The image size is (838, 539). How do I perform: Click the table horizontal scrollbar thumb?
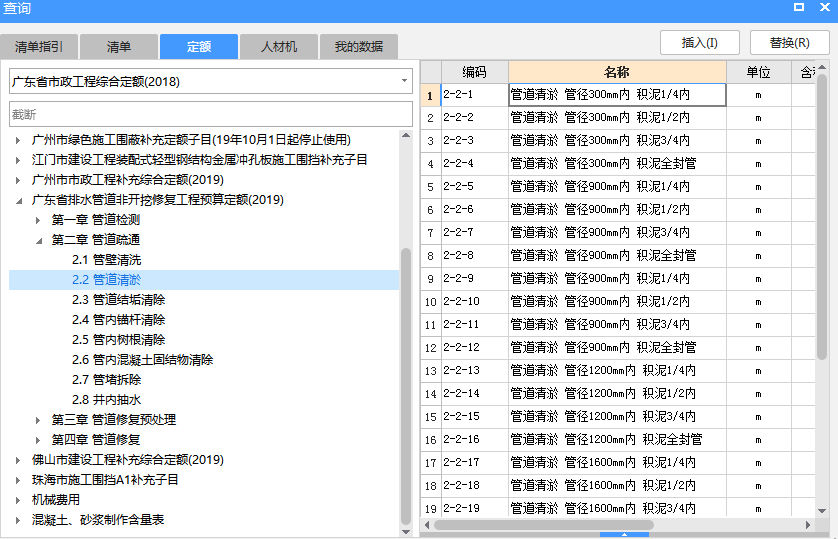pos(544,525)
